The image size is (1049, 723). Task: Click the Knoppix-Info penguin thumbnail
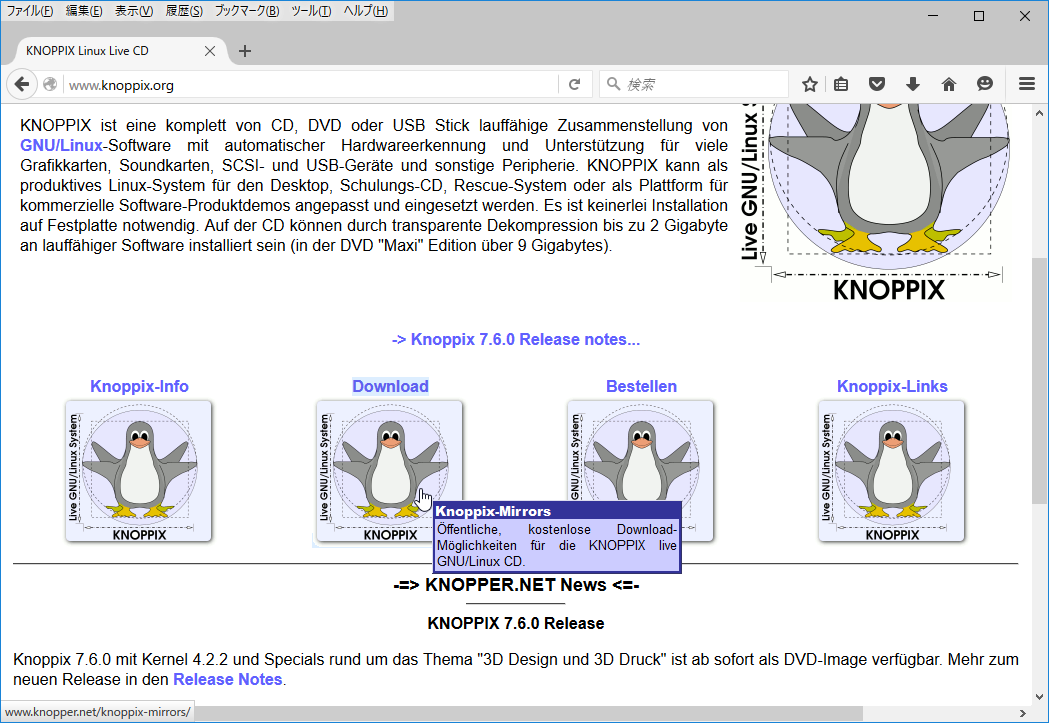[x=138, y=471]
